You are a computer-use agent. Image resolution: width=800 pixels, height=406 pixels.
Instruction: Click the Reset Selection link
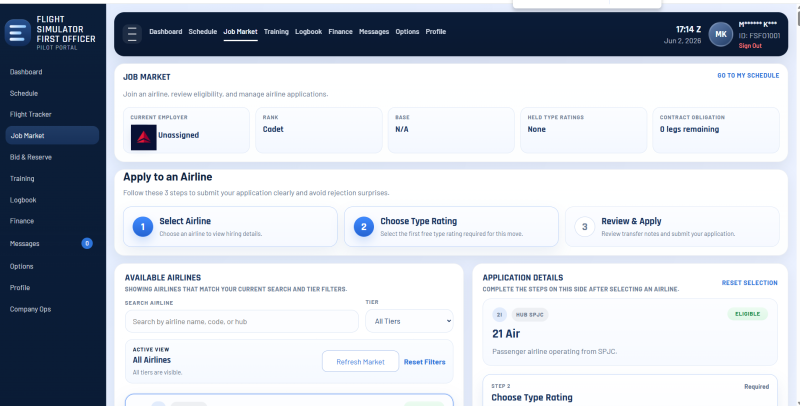749,283
